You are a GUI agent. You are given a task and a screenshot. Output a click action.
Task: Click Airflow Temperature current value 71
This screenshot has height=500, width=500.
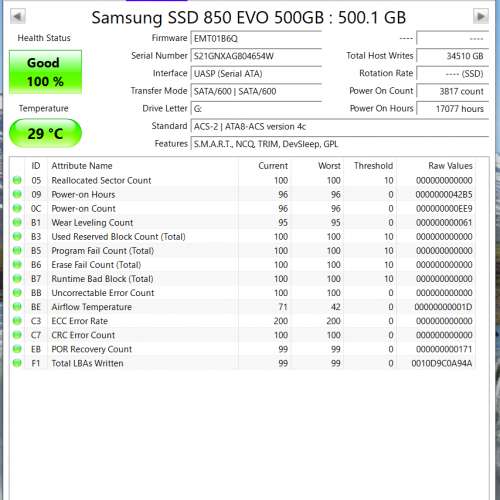283,307
